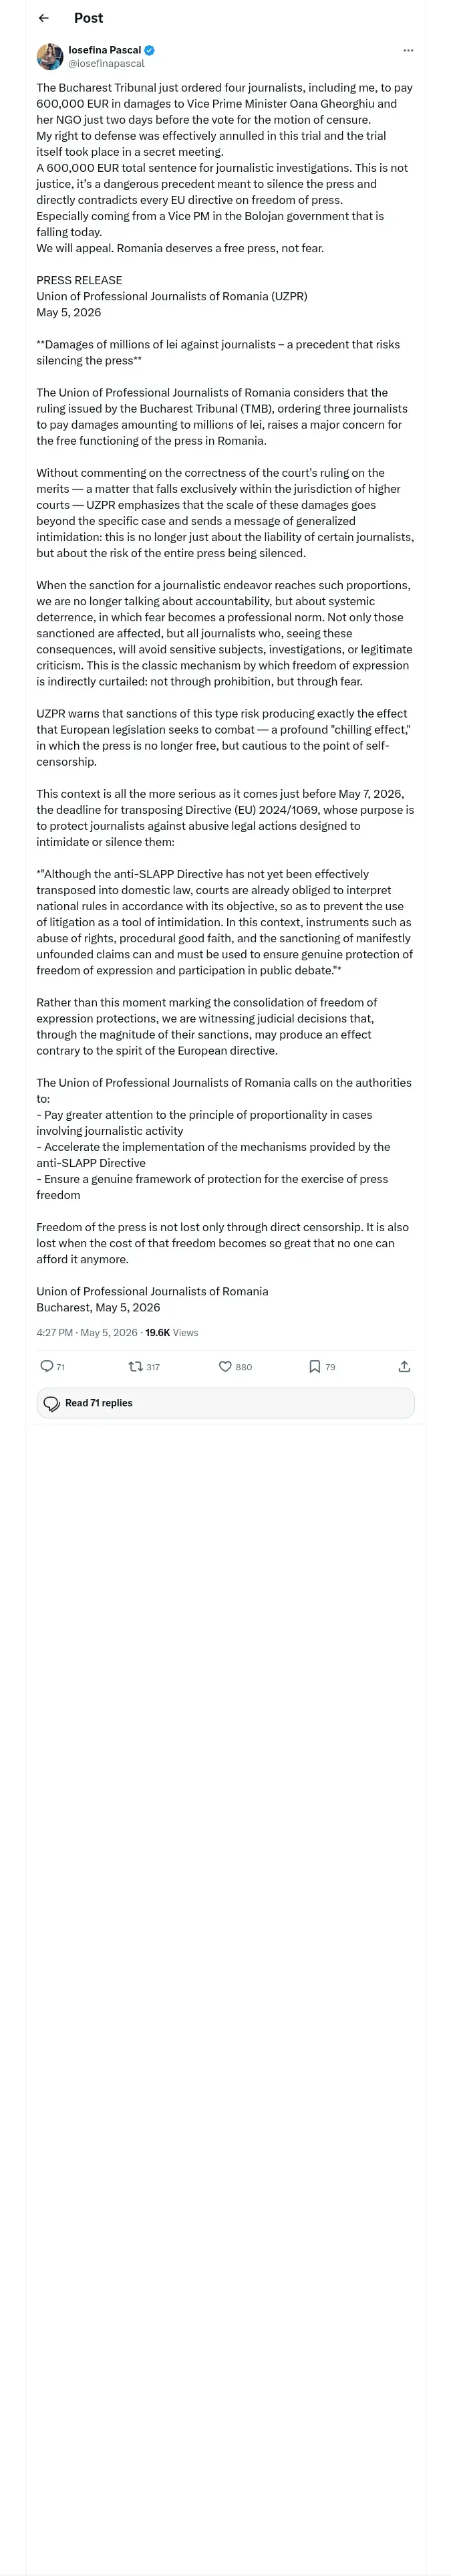Click the PRESS RELEASE heading line
The image size is (451, 2576).
tap(79, 280)
